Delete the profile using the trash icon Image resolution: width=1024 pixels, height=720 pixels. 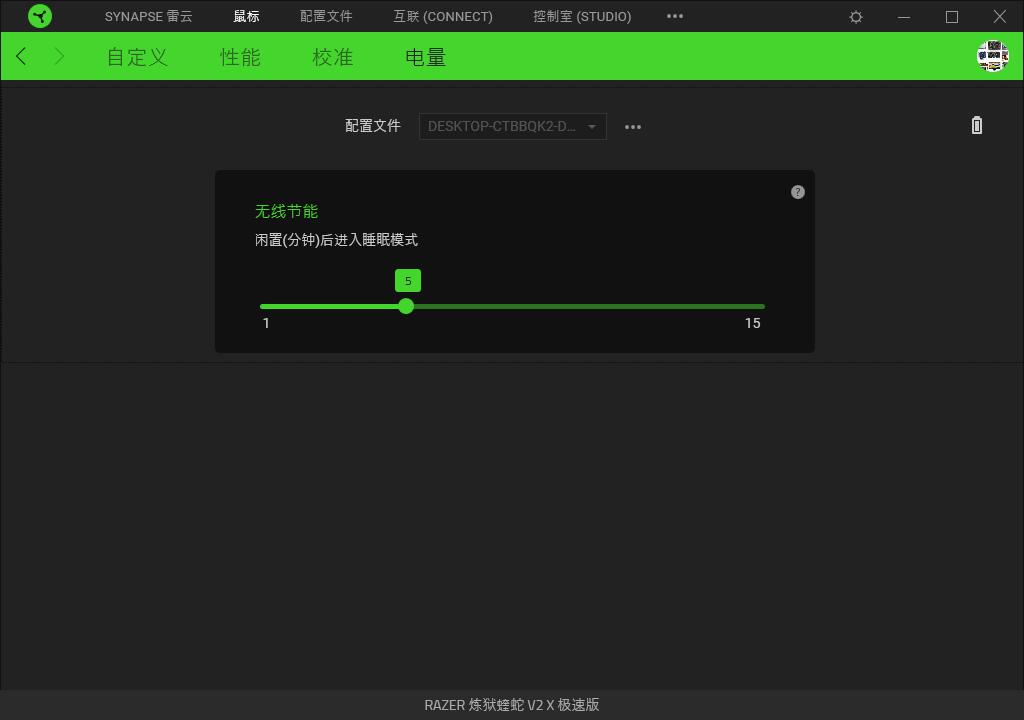[x=977, y=125]
